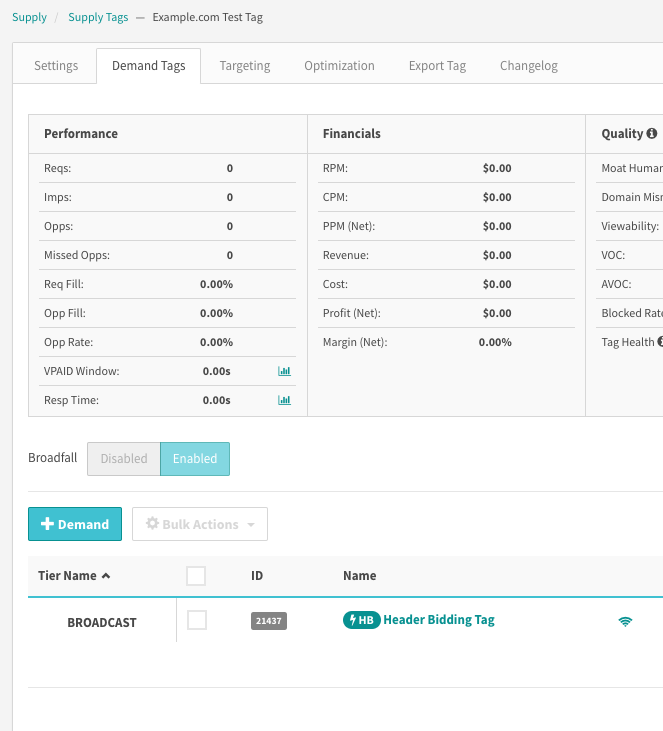Select the Demand Tags tab
The height and width of the screenshot is (731, 663).
pyautogui.click(x=149, y=66)
